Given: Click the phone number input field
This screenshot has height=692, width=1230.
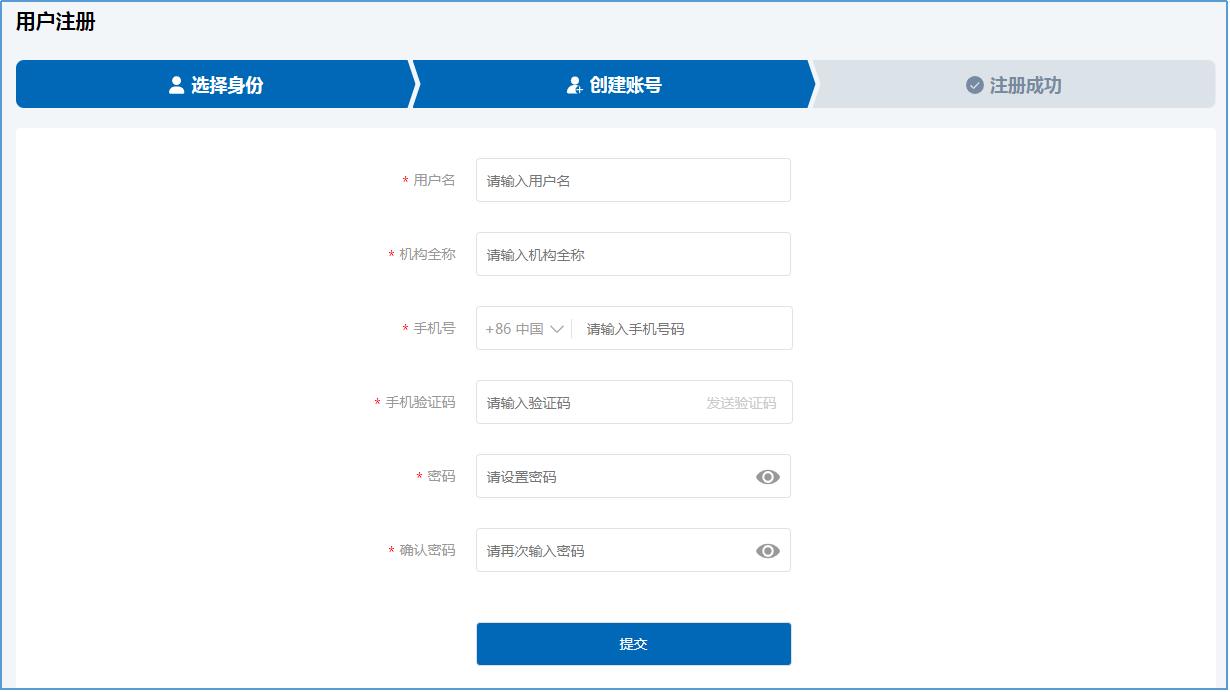Looking at the screenshot, I should [680, 328].
